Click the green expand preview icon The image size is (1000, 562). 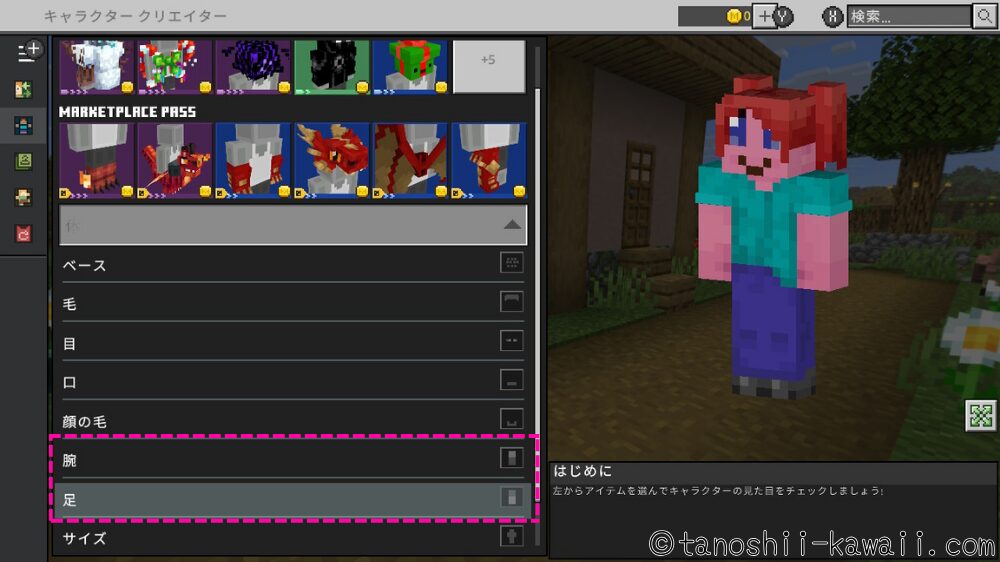[x=980, y=416]
